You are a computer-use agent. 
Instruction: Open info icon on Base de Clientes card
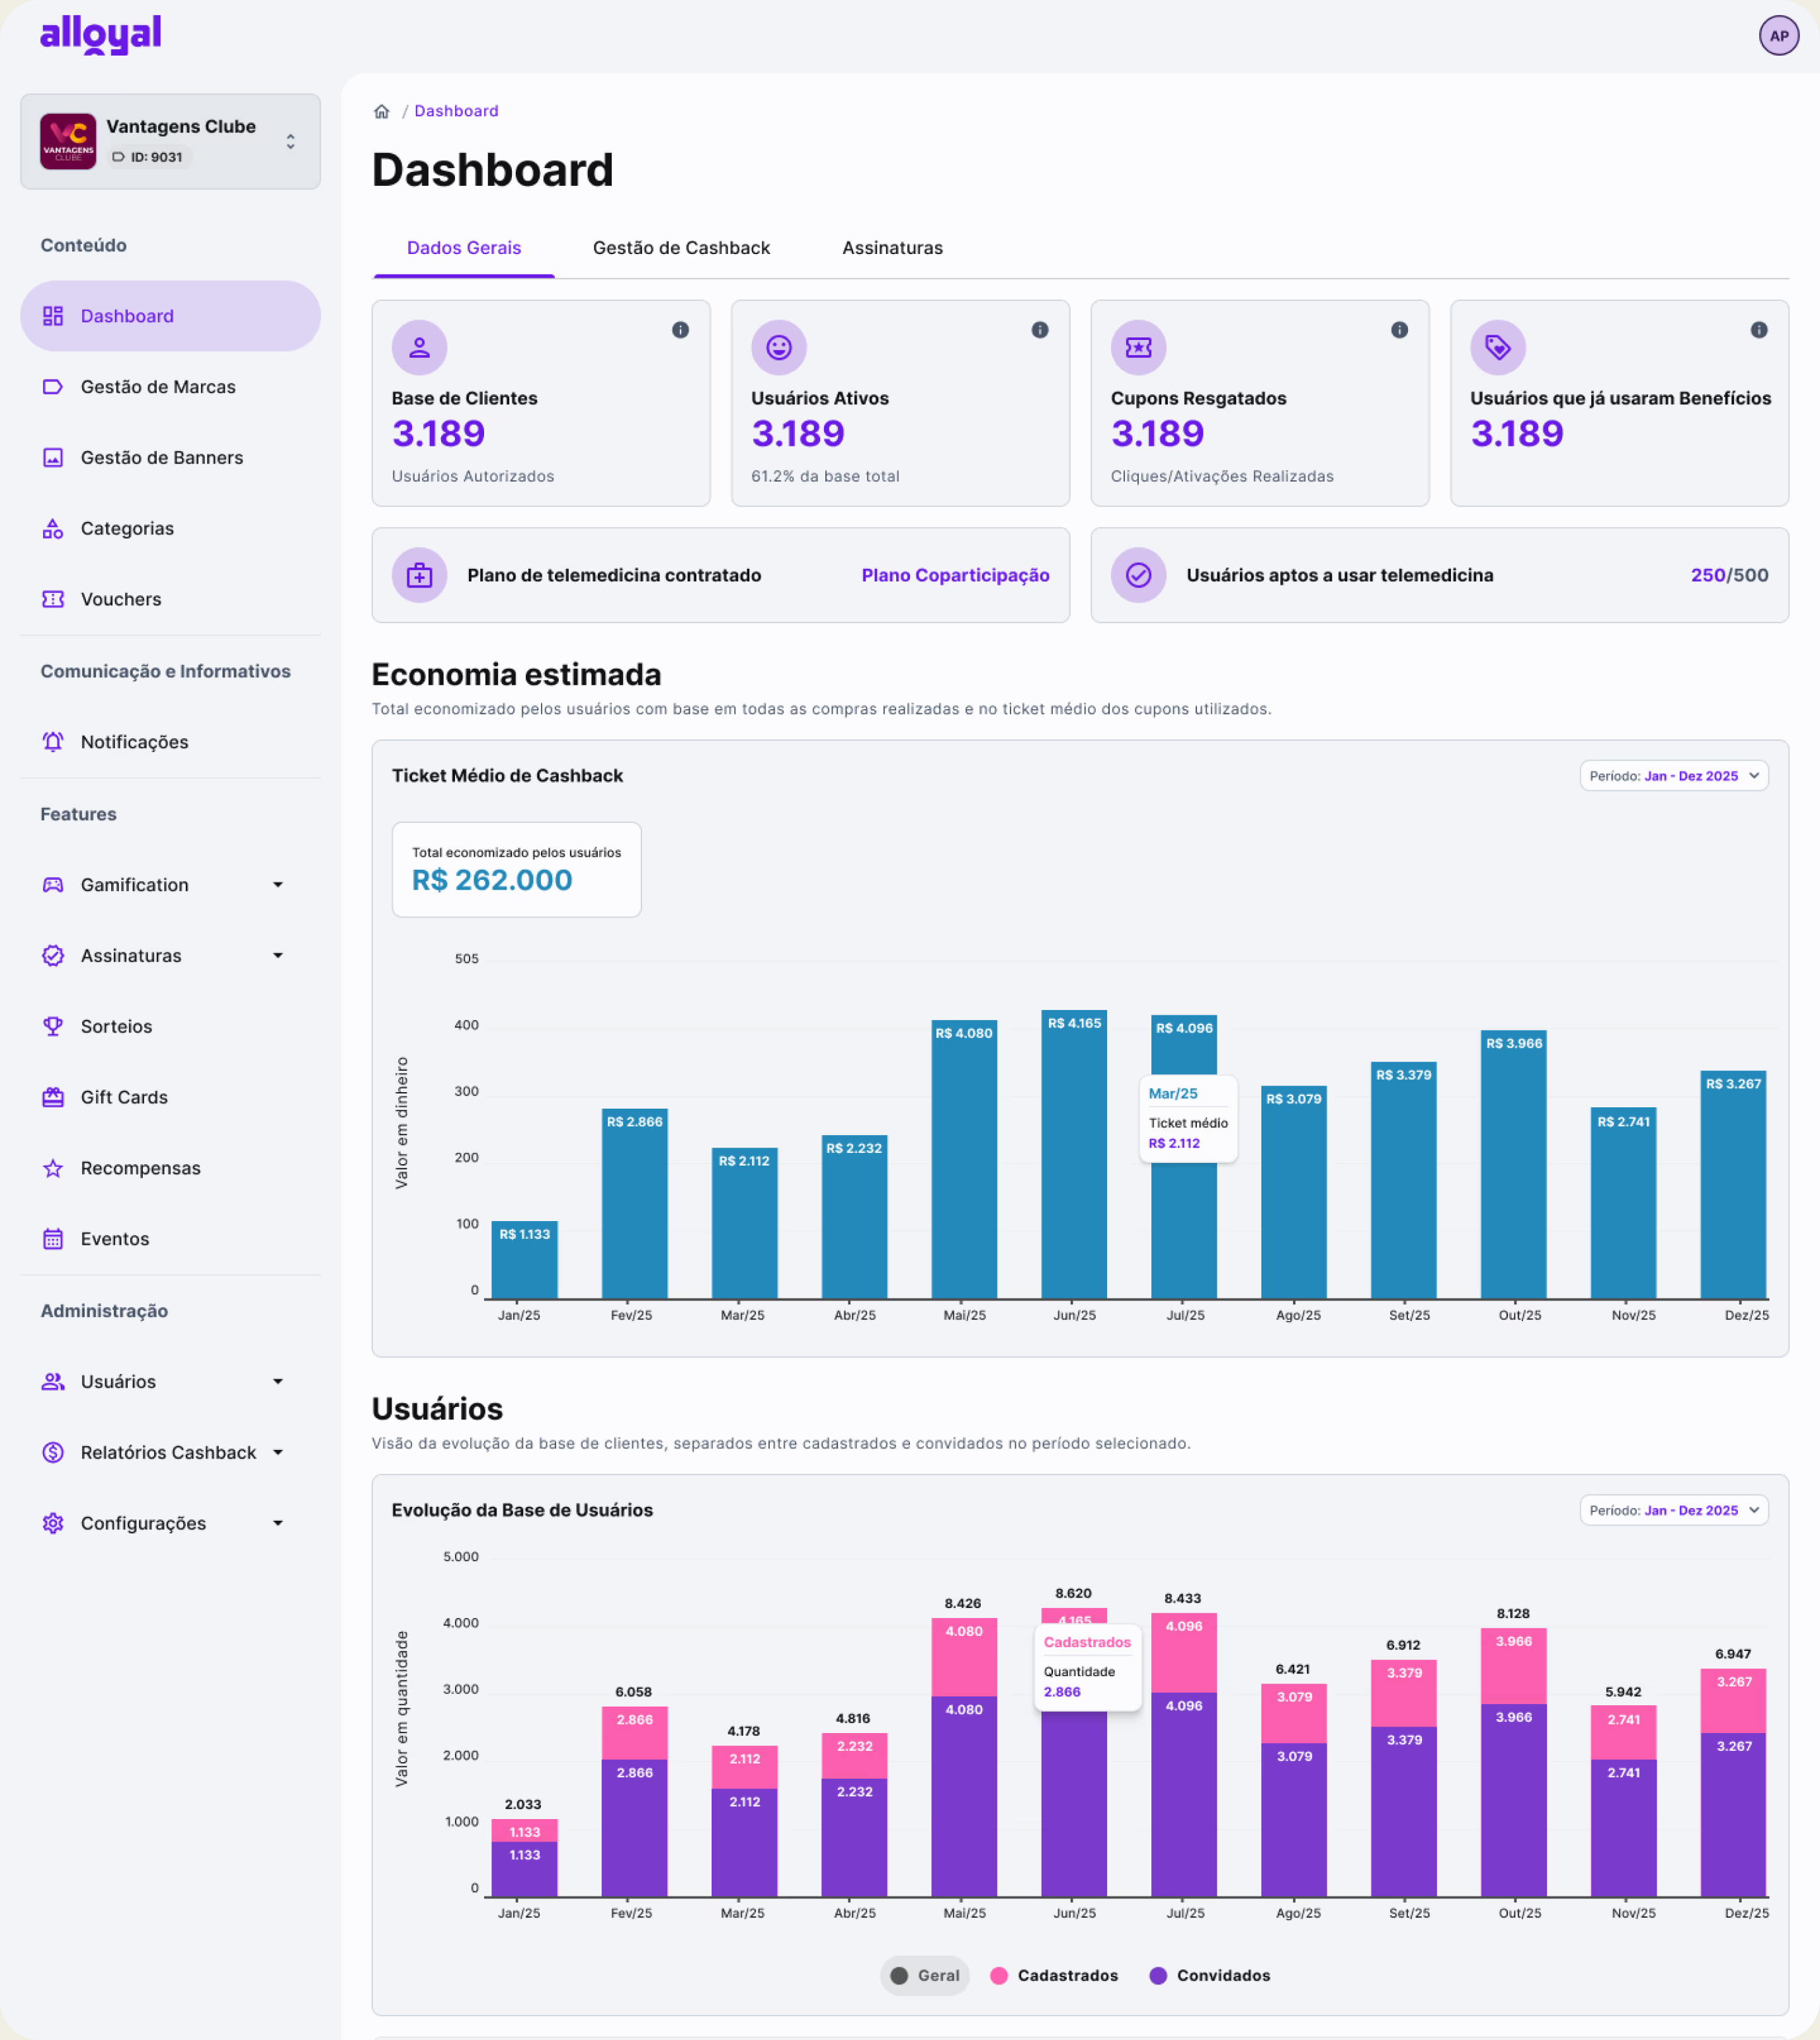coord(680,330)
